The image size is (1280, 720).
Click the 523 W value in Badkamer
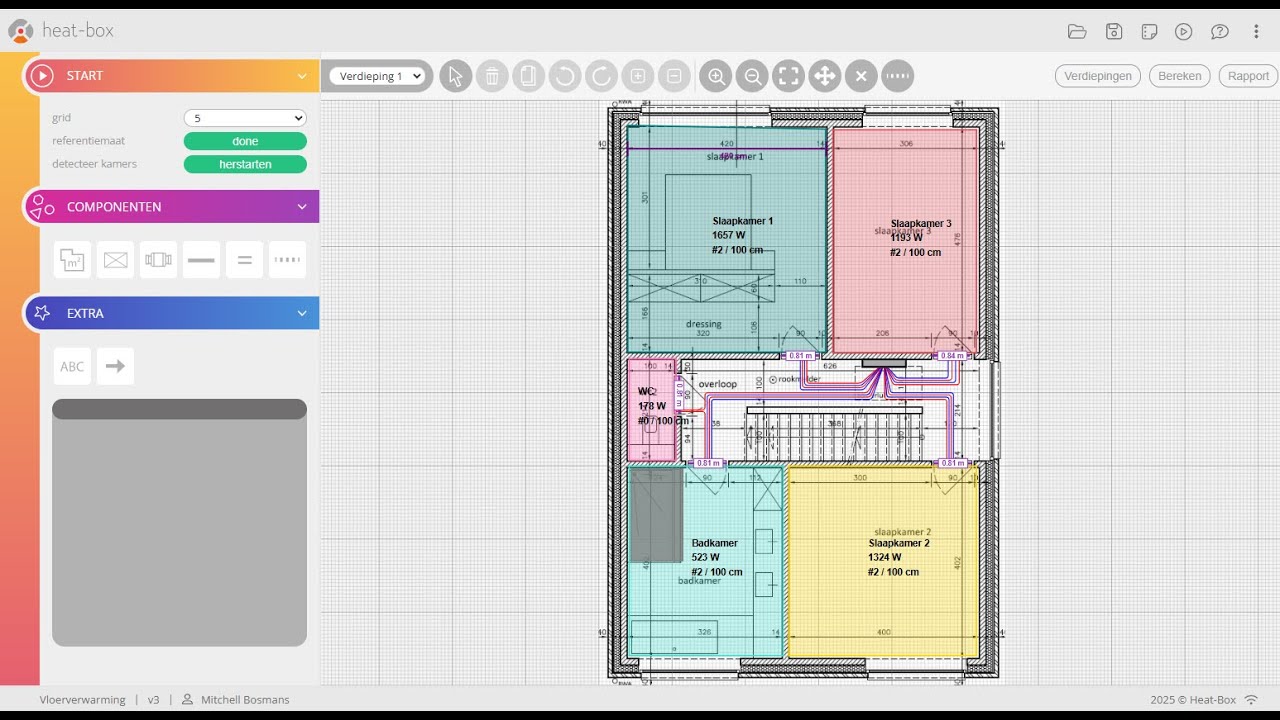click(x=705, y=557)
